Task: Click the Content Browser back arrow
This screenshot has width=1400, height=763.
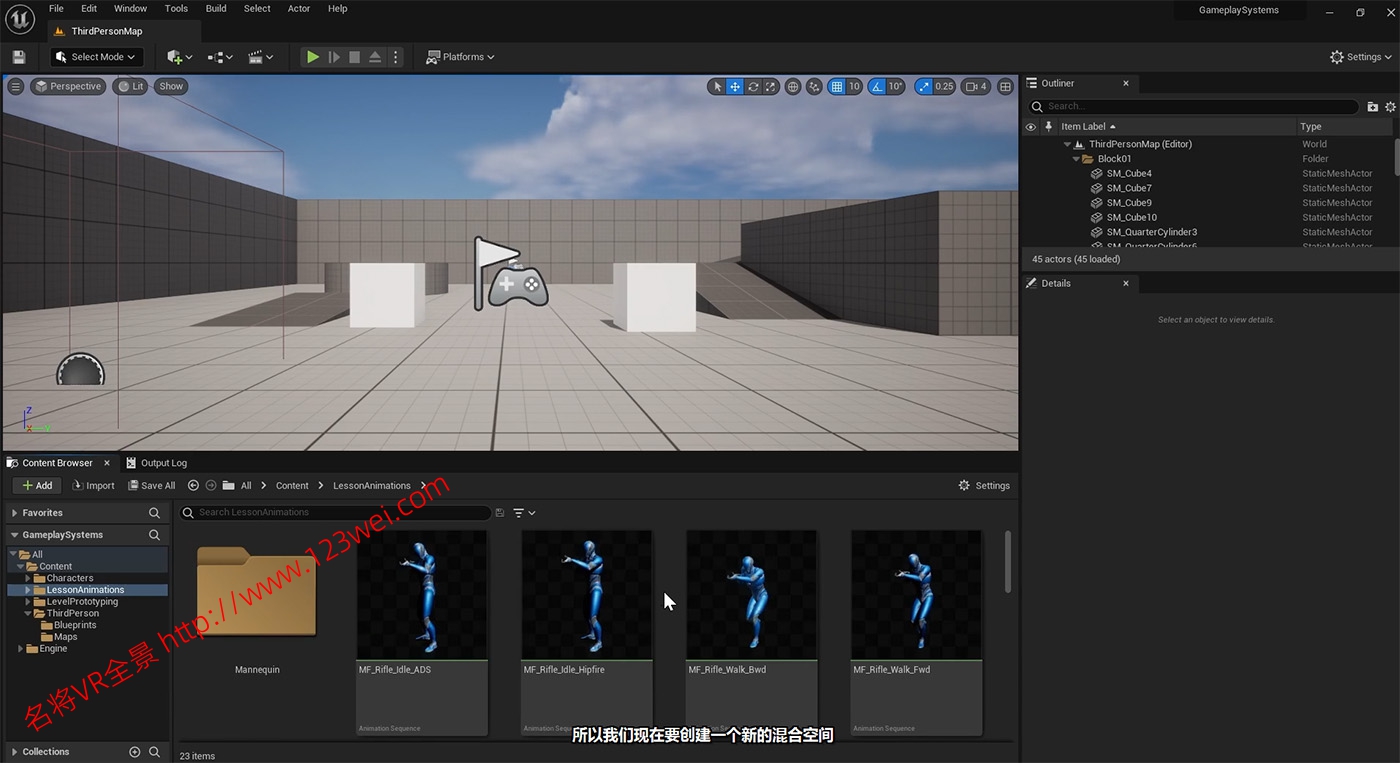Action: coord(193,486)
